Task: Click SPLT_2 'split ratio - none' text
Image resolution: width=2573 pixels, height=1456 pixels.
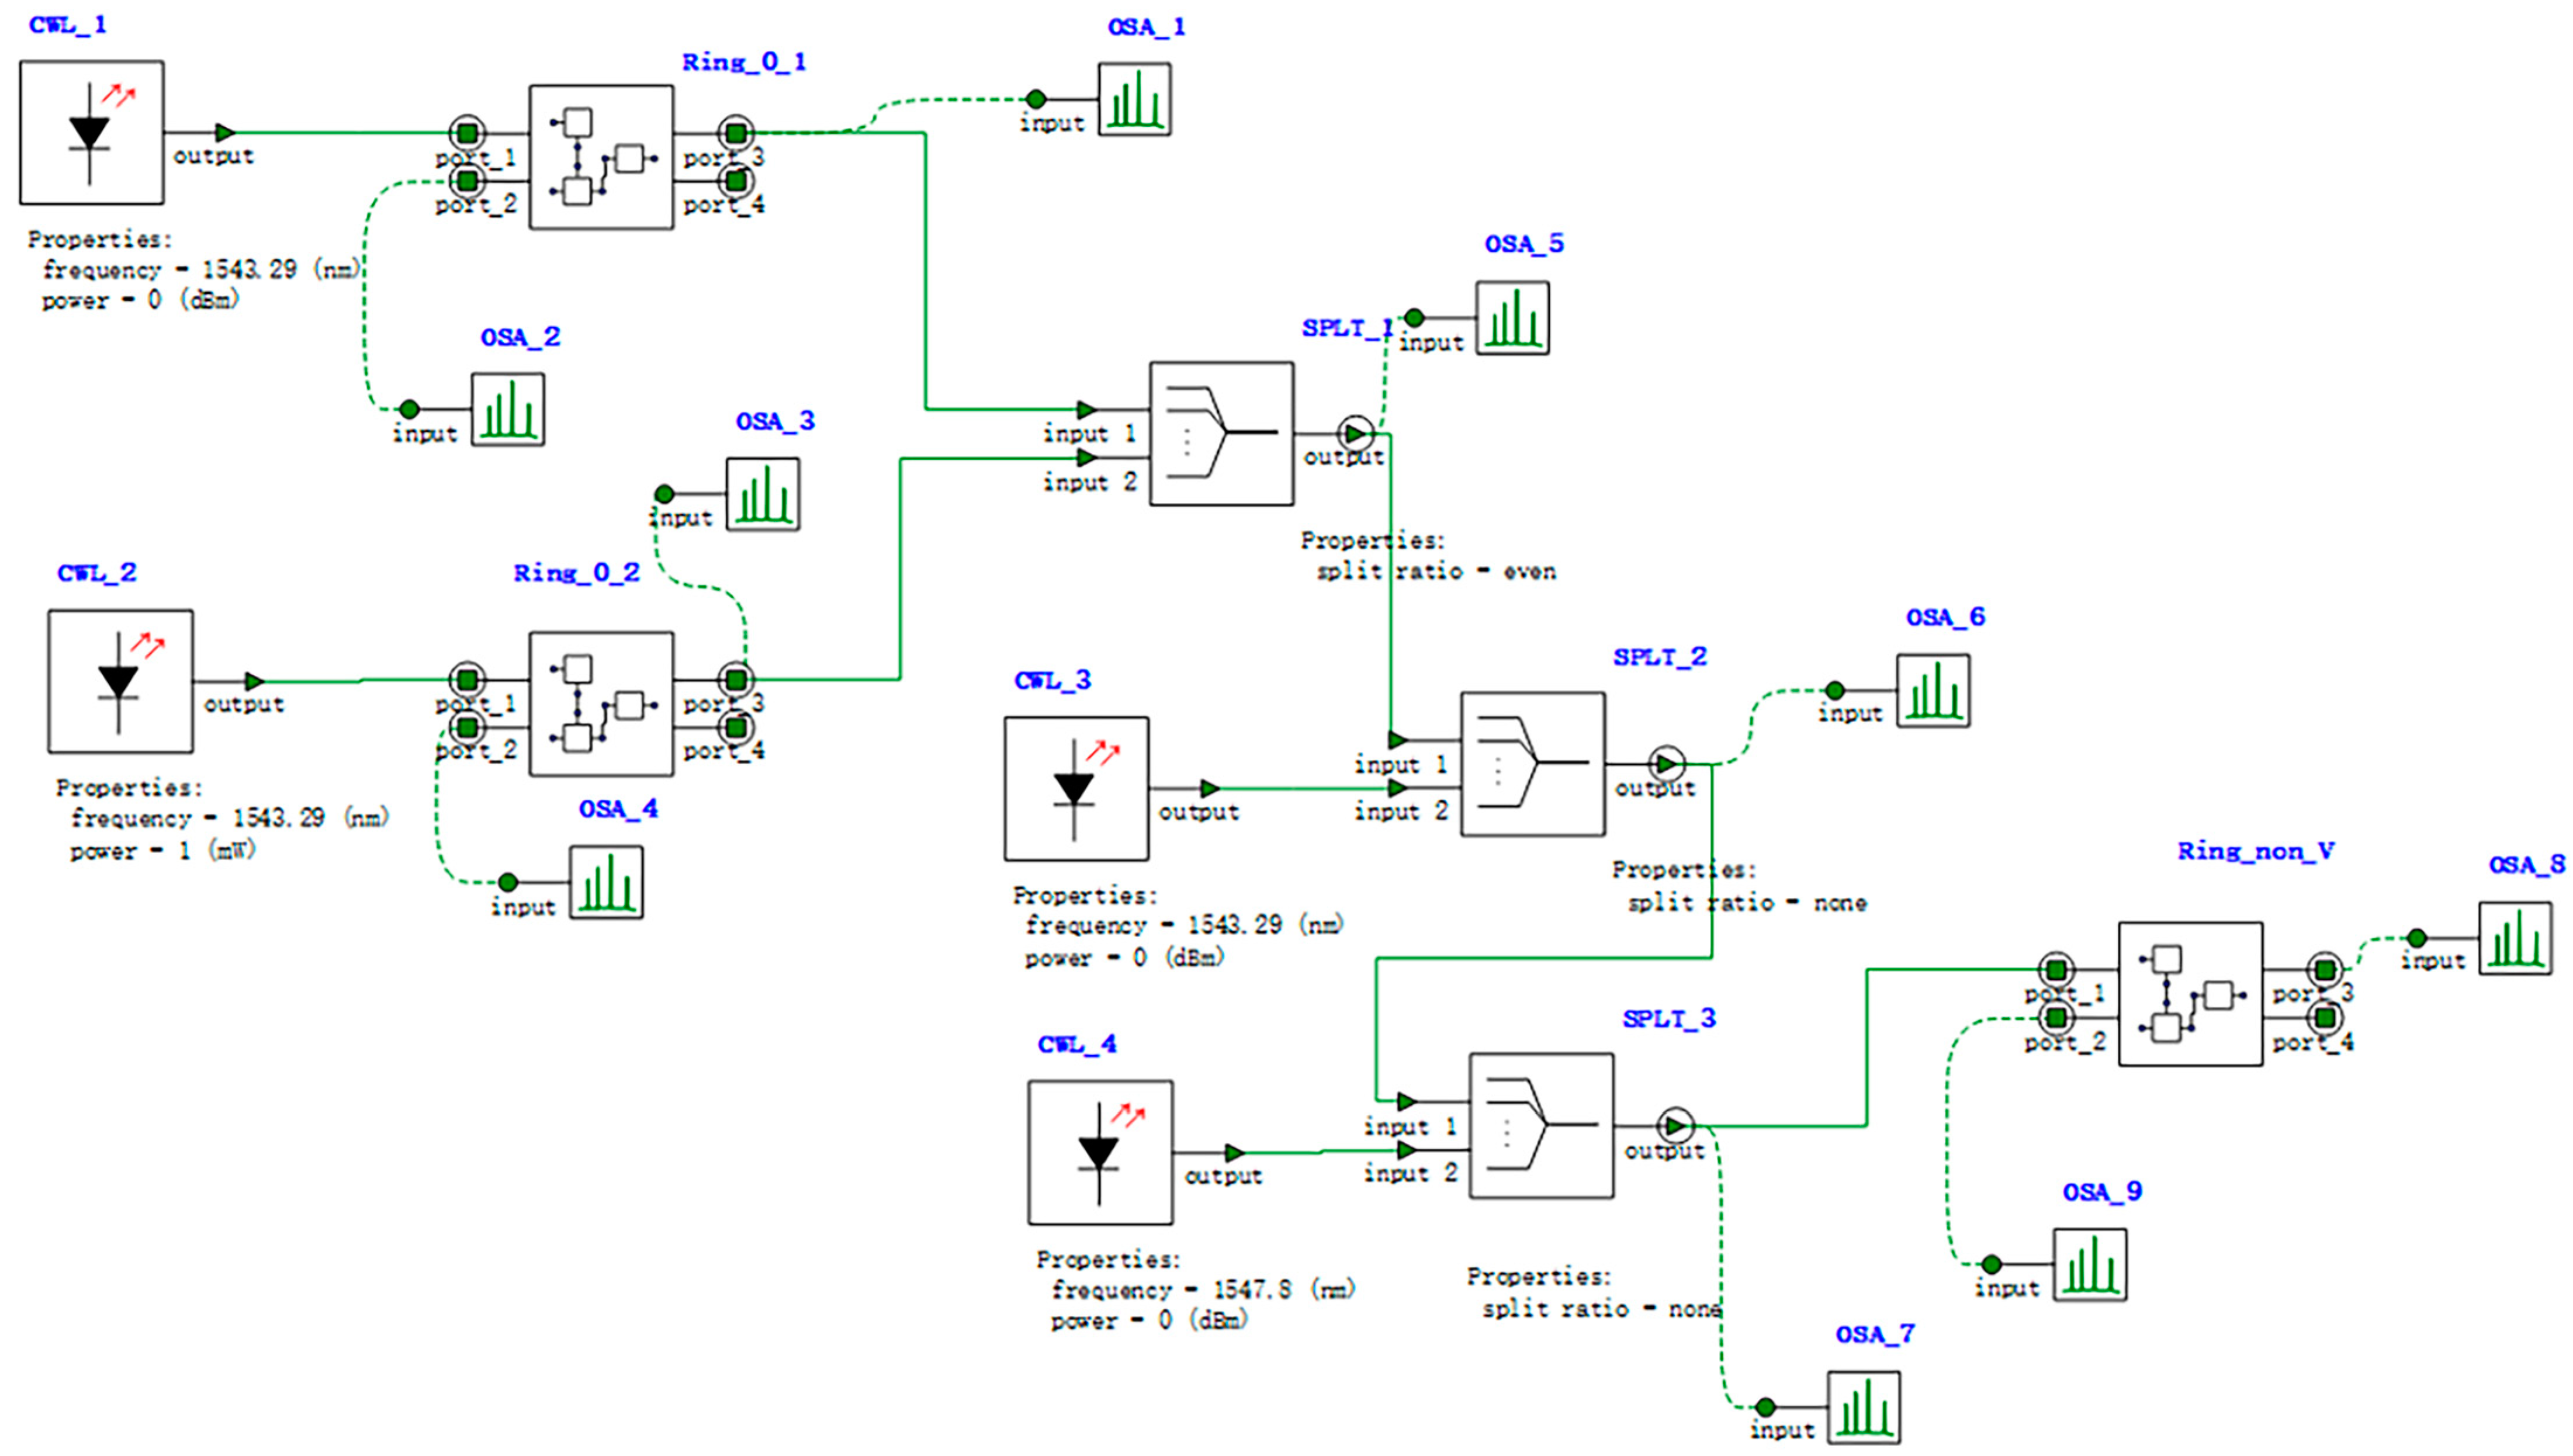Action: point(1747,902)
